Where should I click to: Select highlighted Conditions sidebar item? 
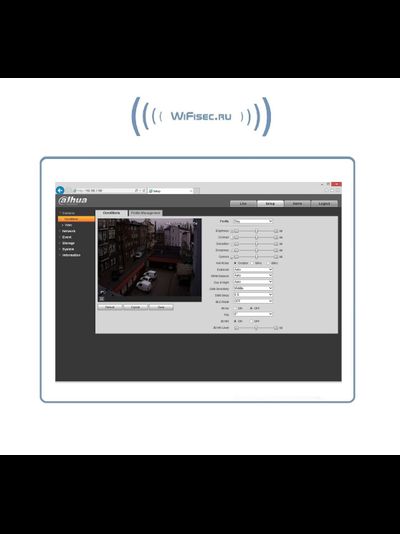click(x=76, y=219)
